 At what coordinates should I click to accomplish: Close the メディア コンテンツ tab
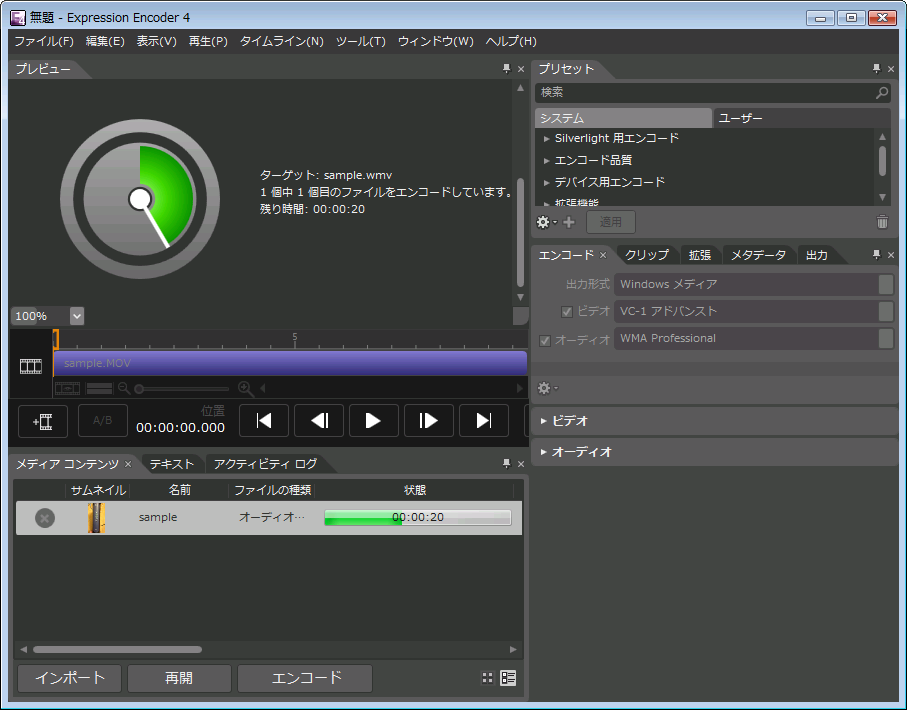pyautogui.click(x=128, y=464)
